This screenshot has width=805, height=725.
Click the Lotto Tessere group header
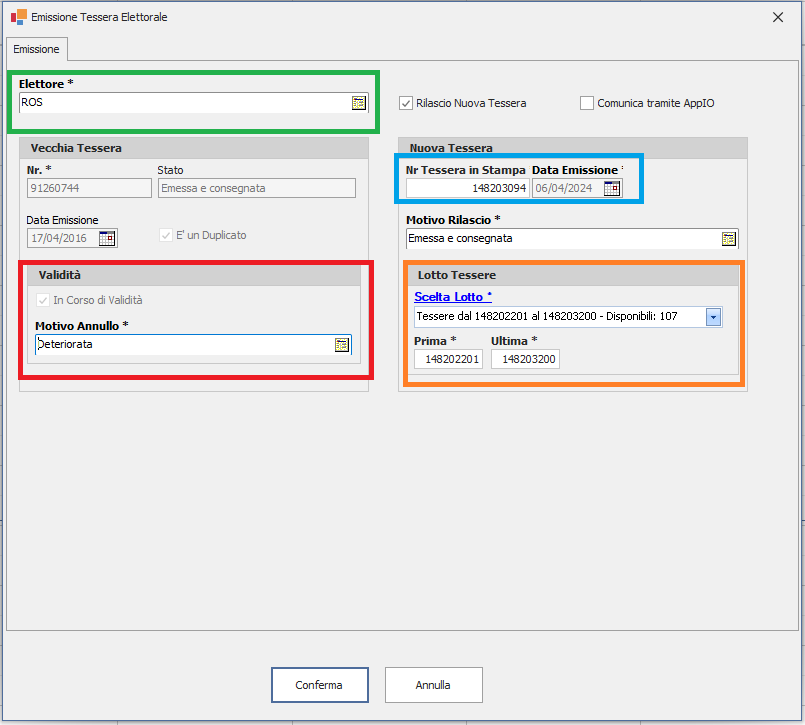tap(573, 276)
